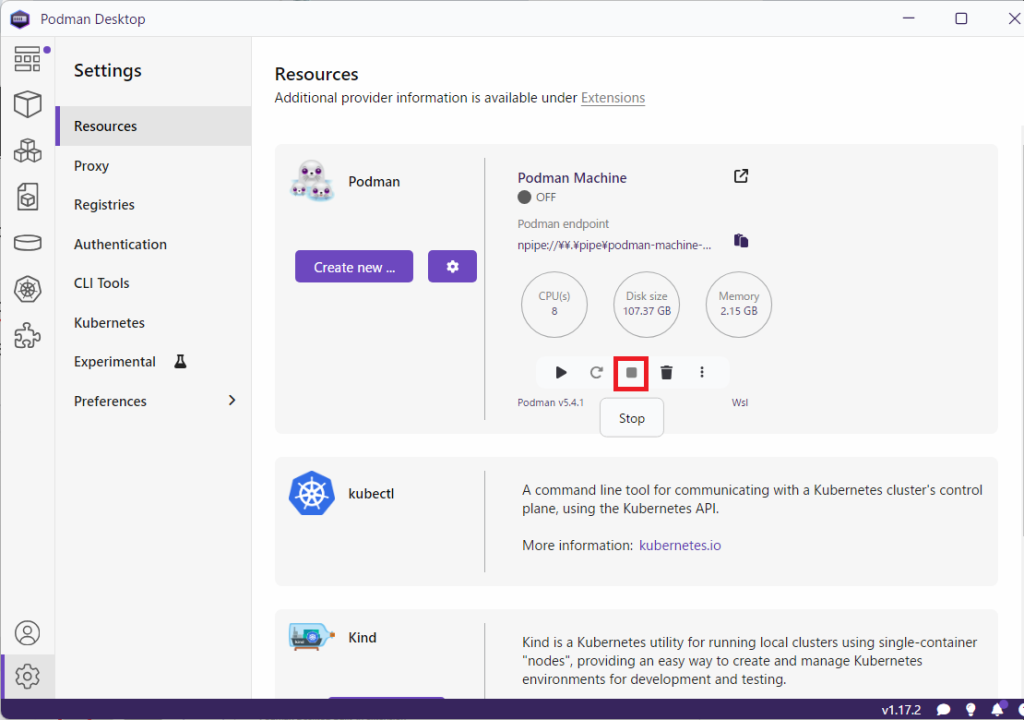Open the Podman Machine kebab menu
Screen dimensions: 1024x720
click(702, 373)
